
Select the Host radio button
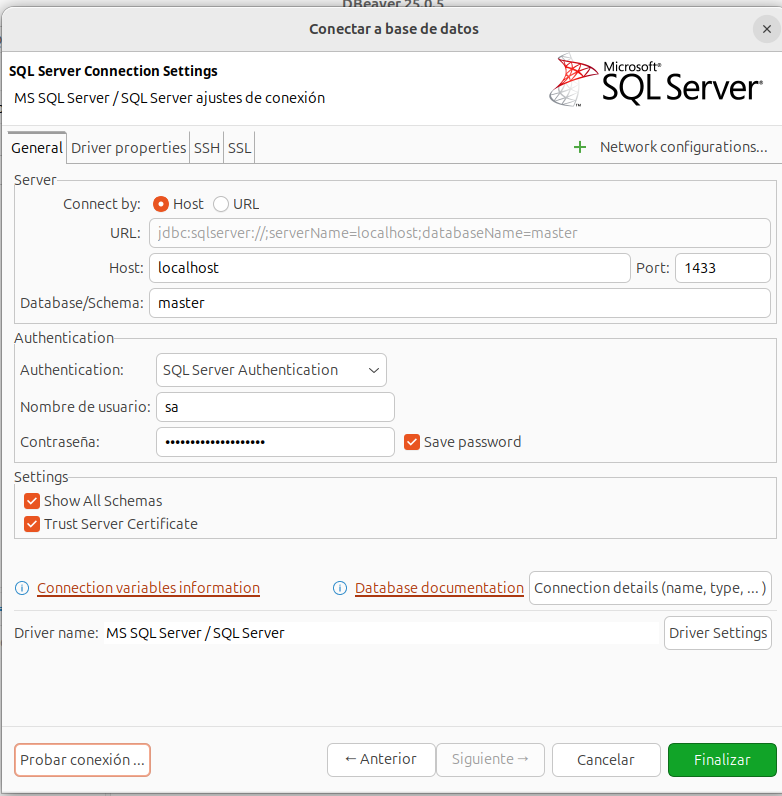click(161, 204)
